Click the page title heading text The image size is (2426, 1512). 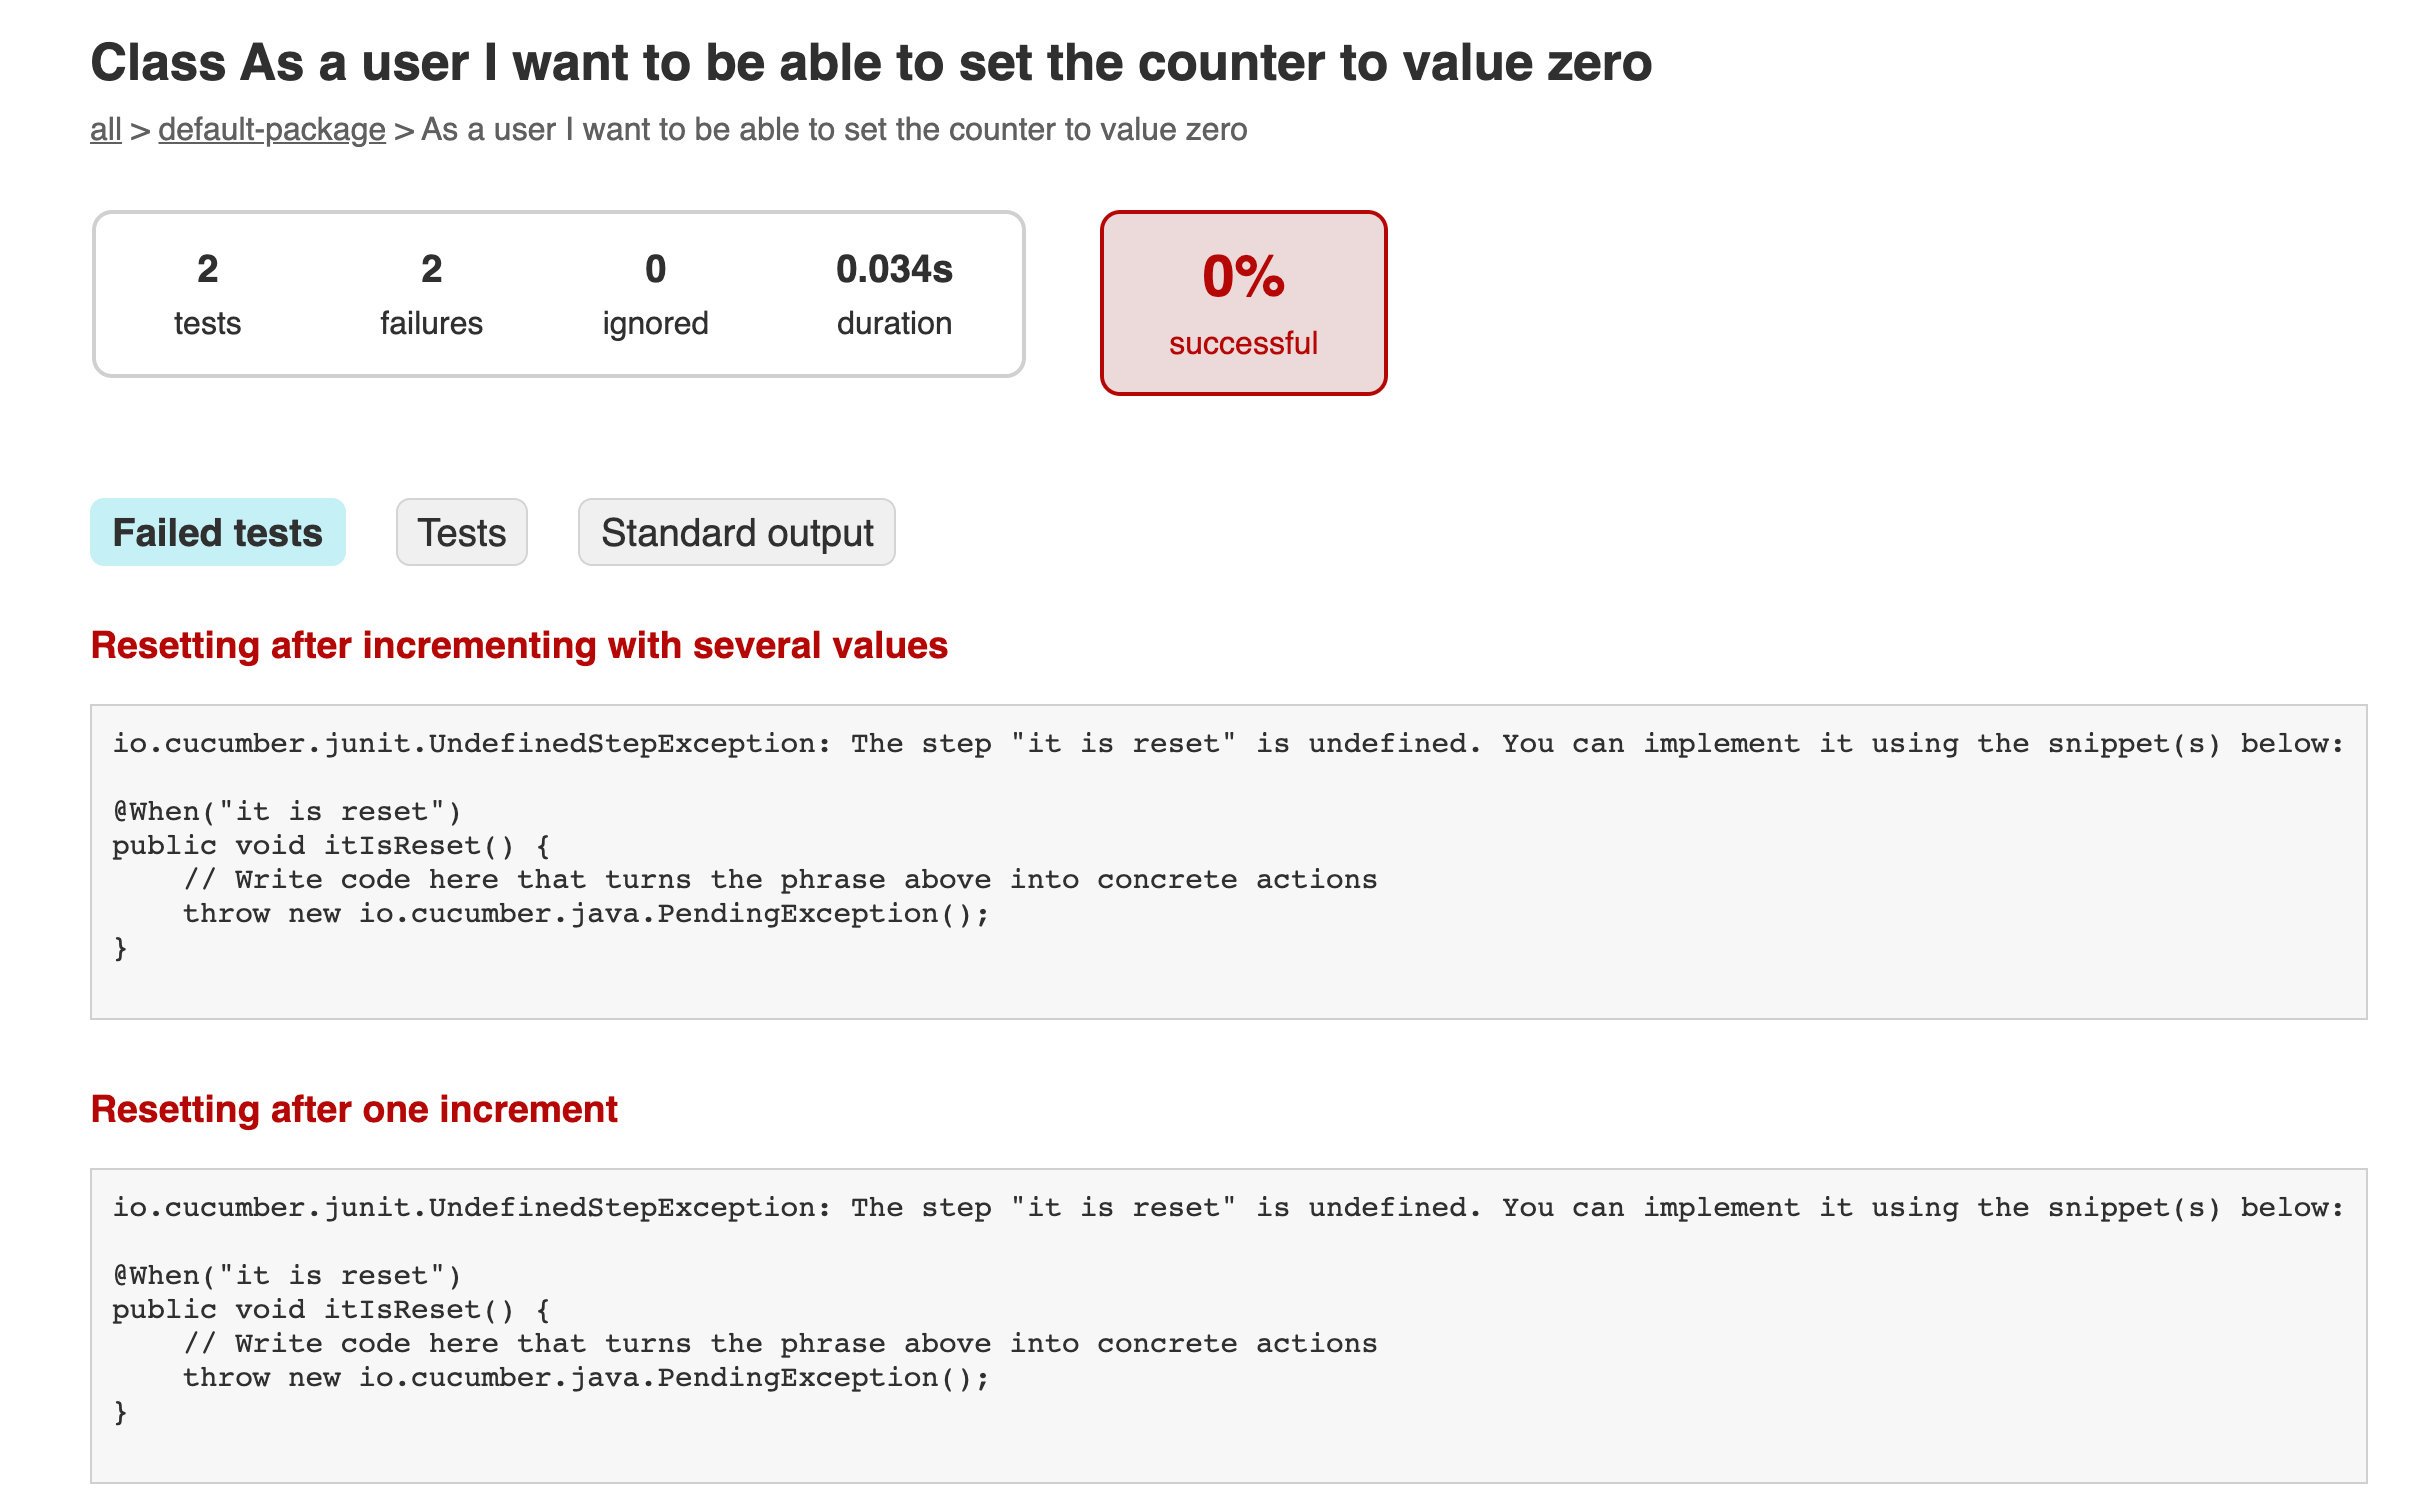(871, 63)
